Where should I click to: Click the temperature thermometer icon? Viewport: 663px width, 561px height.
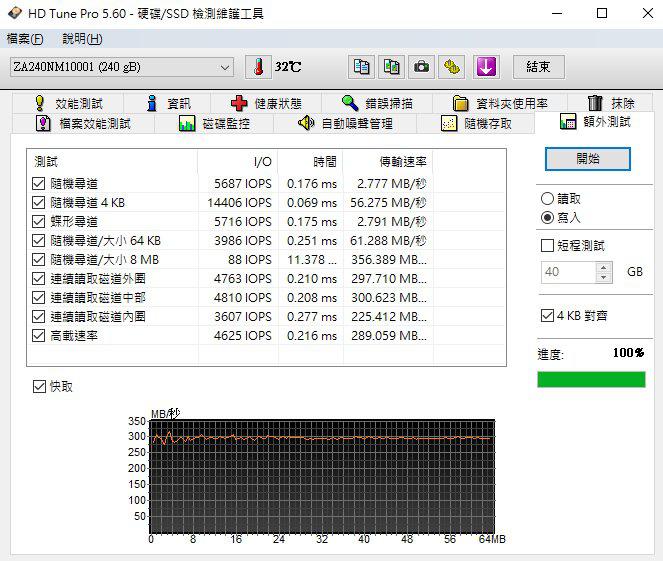[x=258, y=67]
